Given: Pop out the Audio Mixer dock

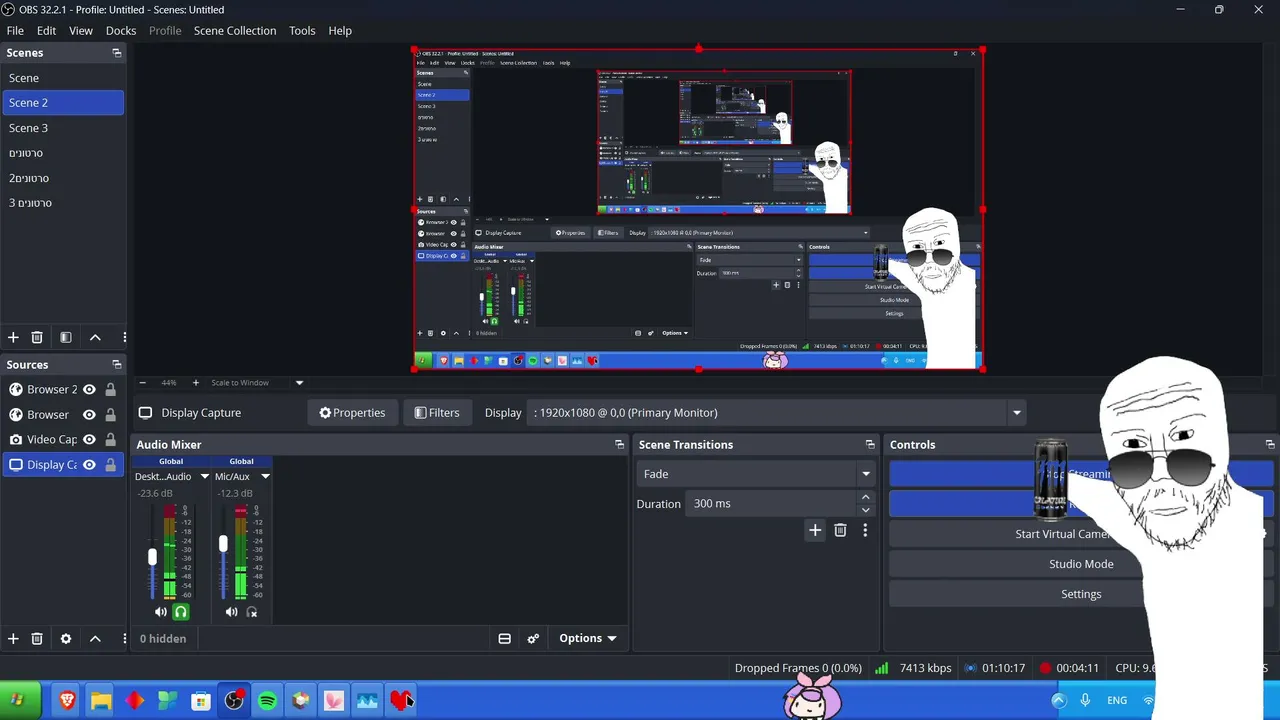Looking at the screenshot, I should (619, 445).
